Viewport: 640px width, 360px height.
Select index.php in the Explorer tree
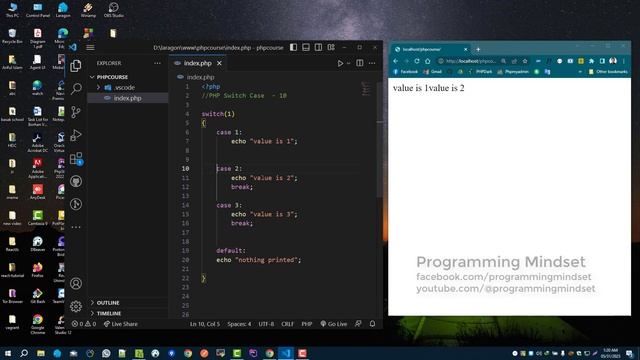pos(128,98)
